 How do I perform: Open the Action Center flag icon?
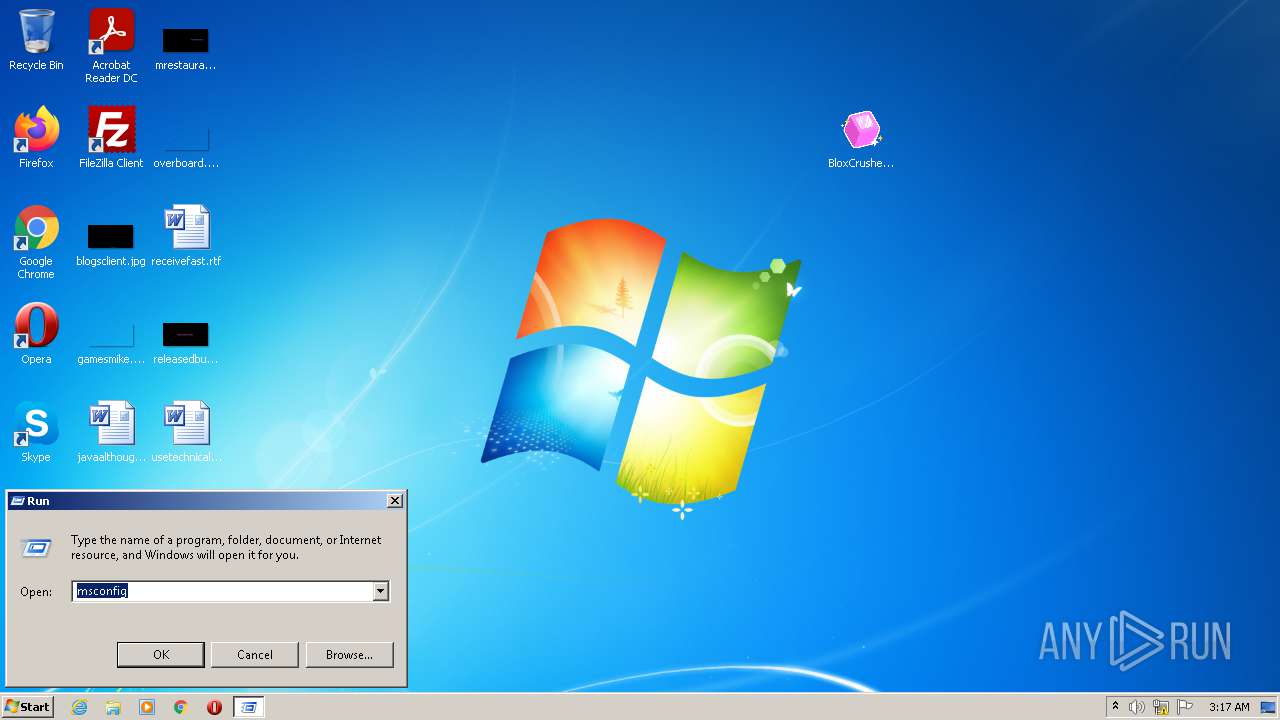pos(1185,707)
